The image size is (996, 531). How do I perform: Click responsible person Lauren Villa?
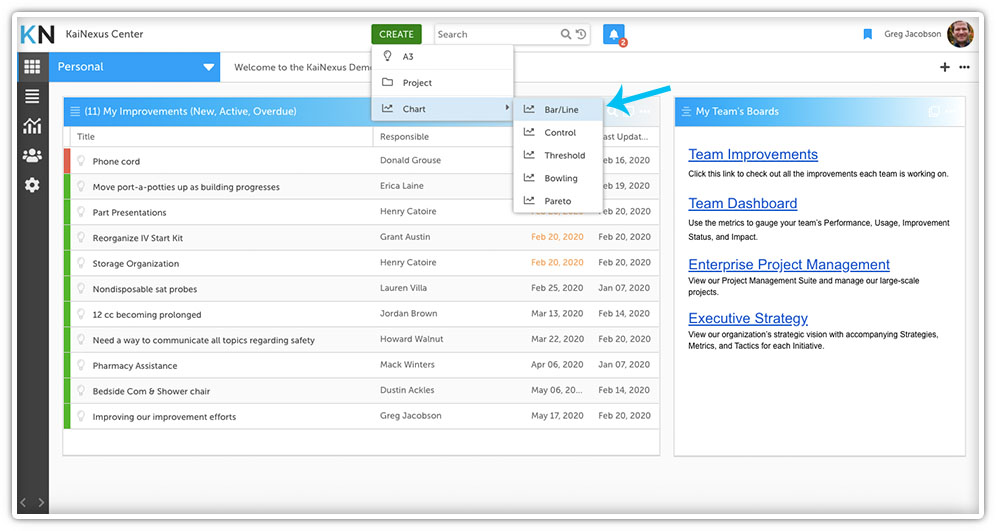pyautogui.click(x=403, y=288)
